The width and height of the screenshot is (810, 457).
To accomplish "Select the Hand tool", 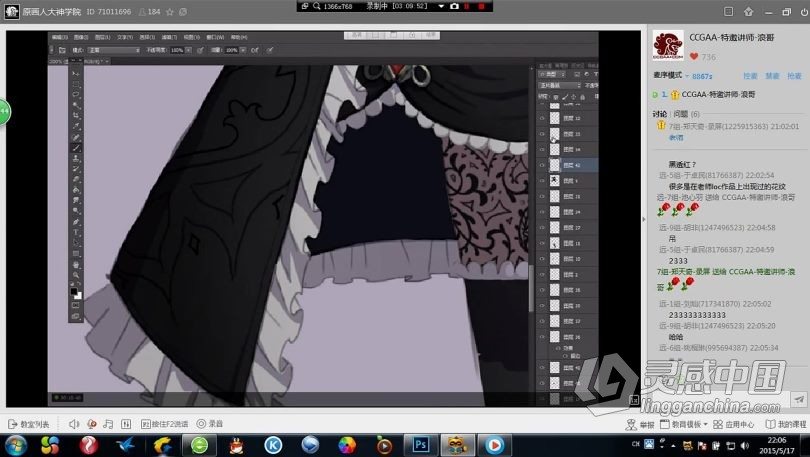I will point(76,265).
